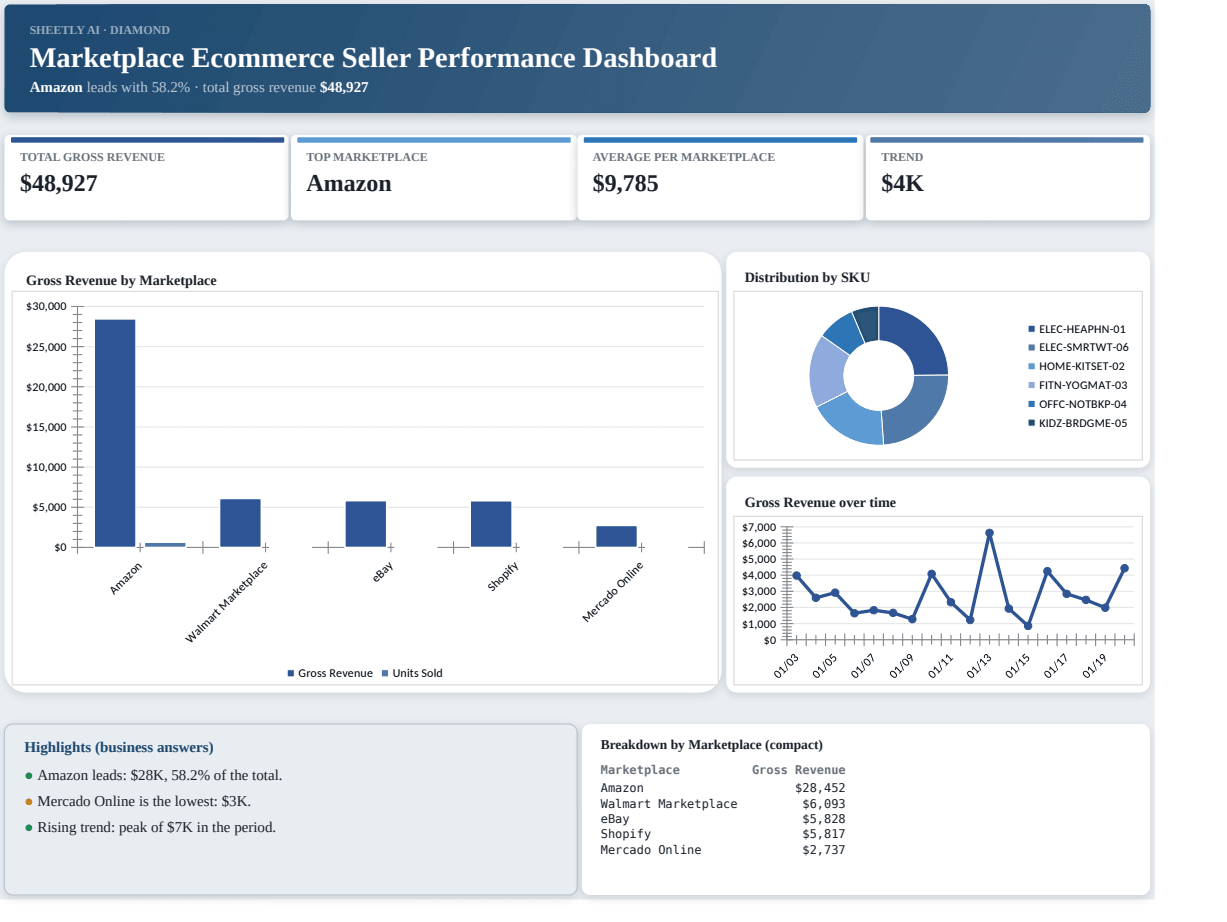Click the Mercado Online revenue bar
This screenshot has width=1227, height=922.
click(x=616, y=536)
